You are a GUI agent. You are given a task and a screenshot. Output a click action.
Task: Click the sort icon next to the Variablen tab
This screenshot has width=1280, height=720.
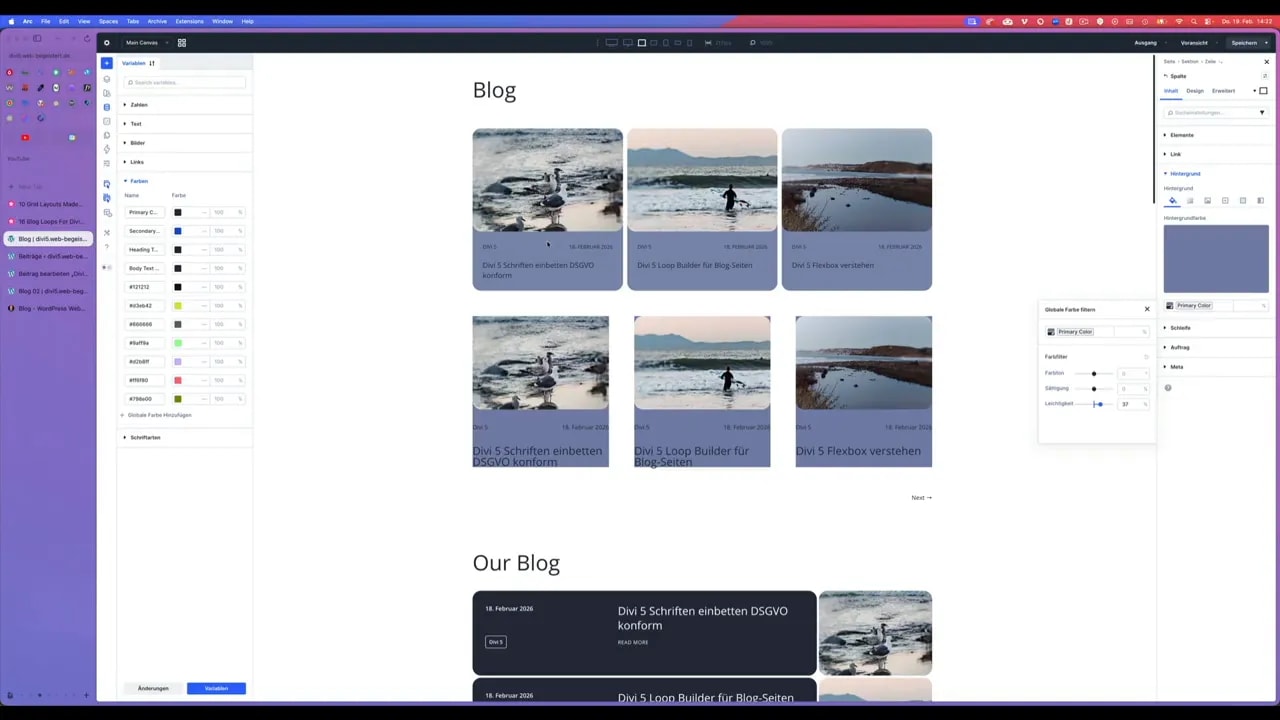pos(152,63)
